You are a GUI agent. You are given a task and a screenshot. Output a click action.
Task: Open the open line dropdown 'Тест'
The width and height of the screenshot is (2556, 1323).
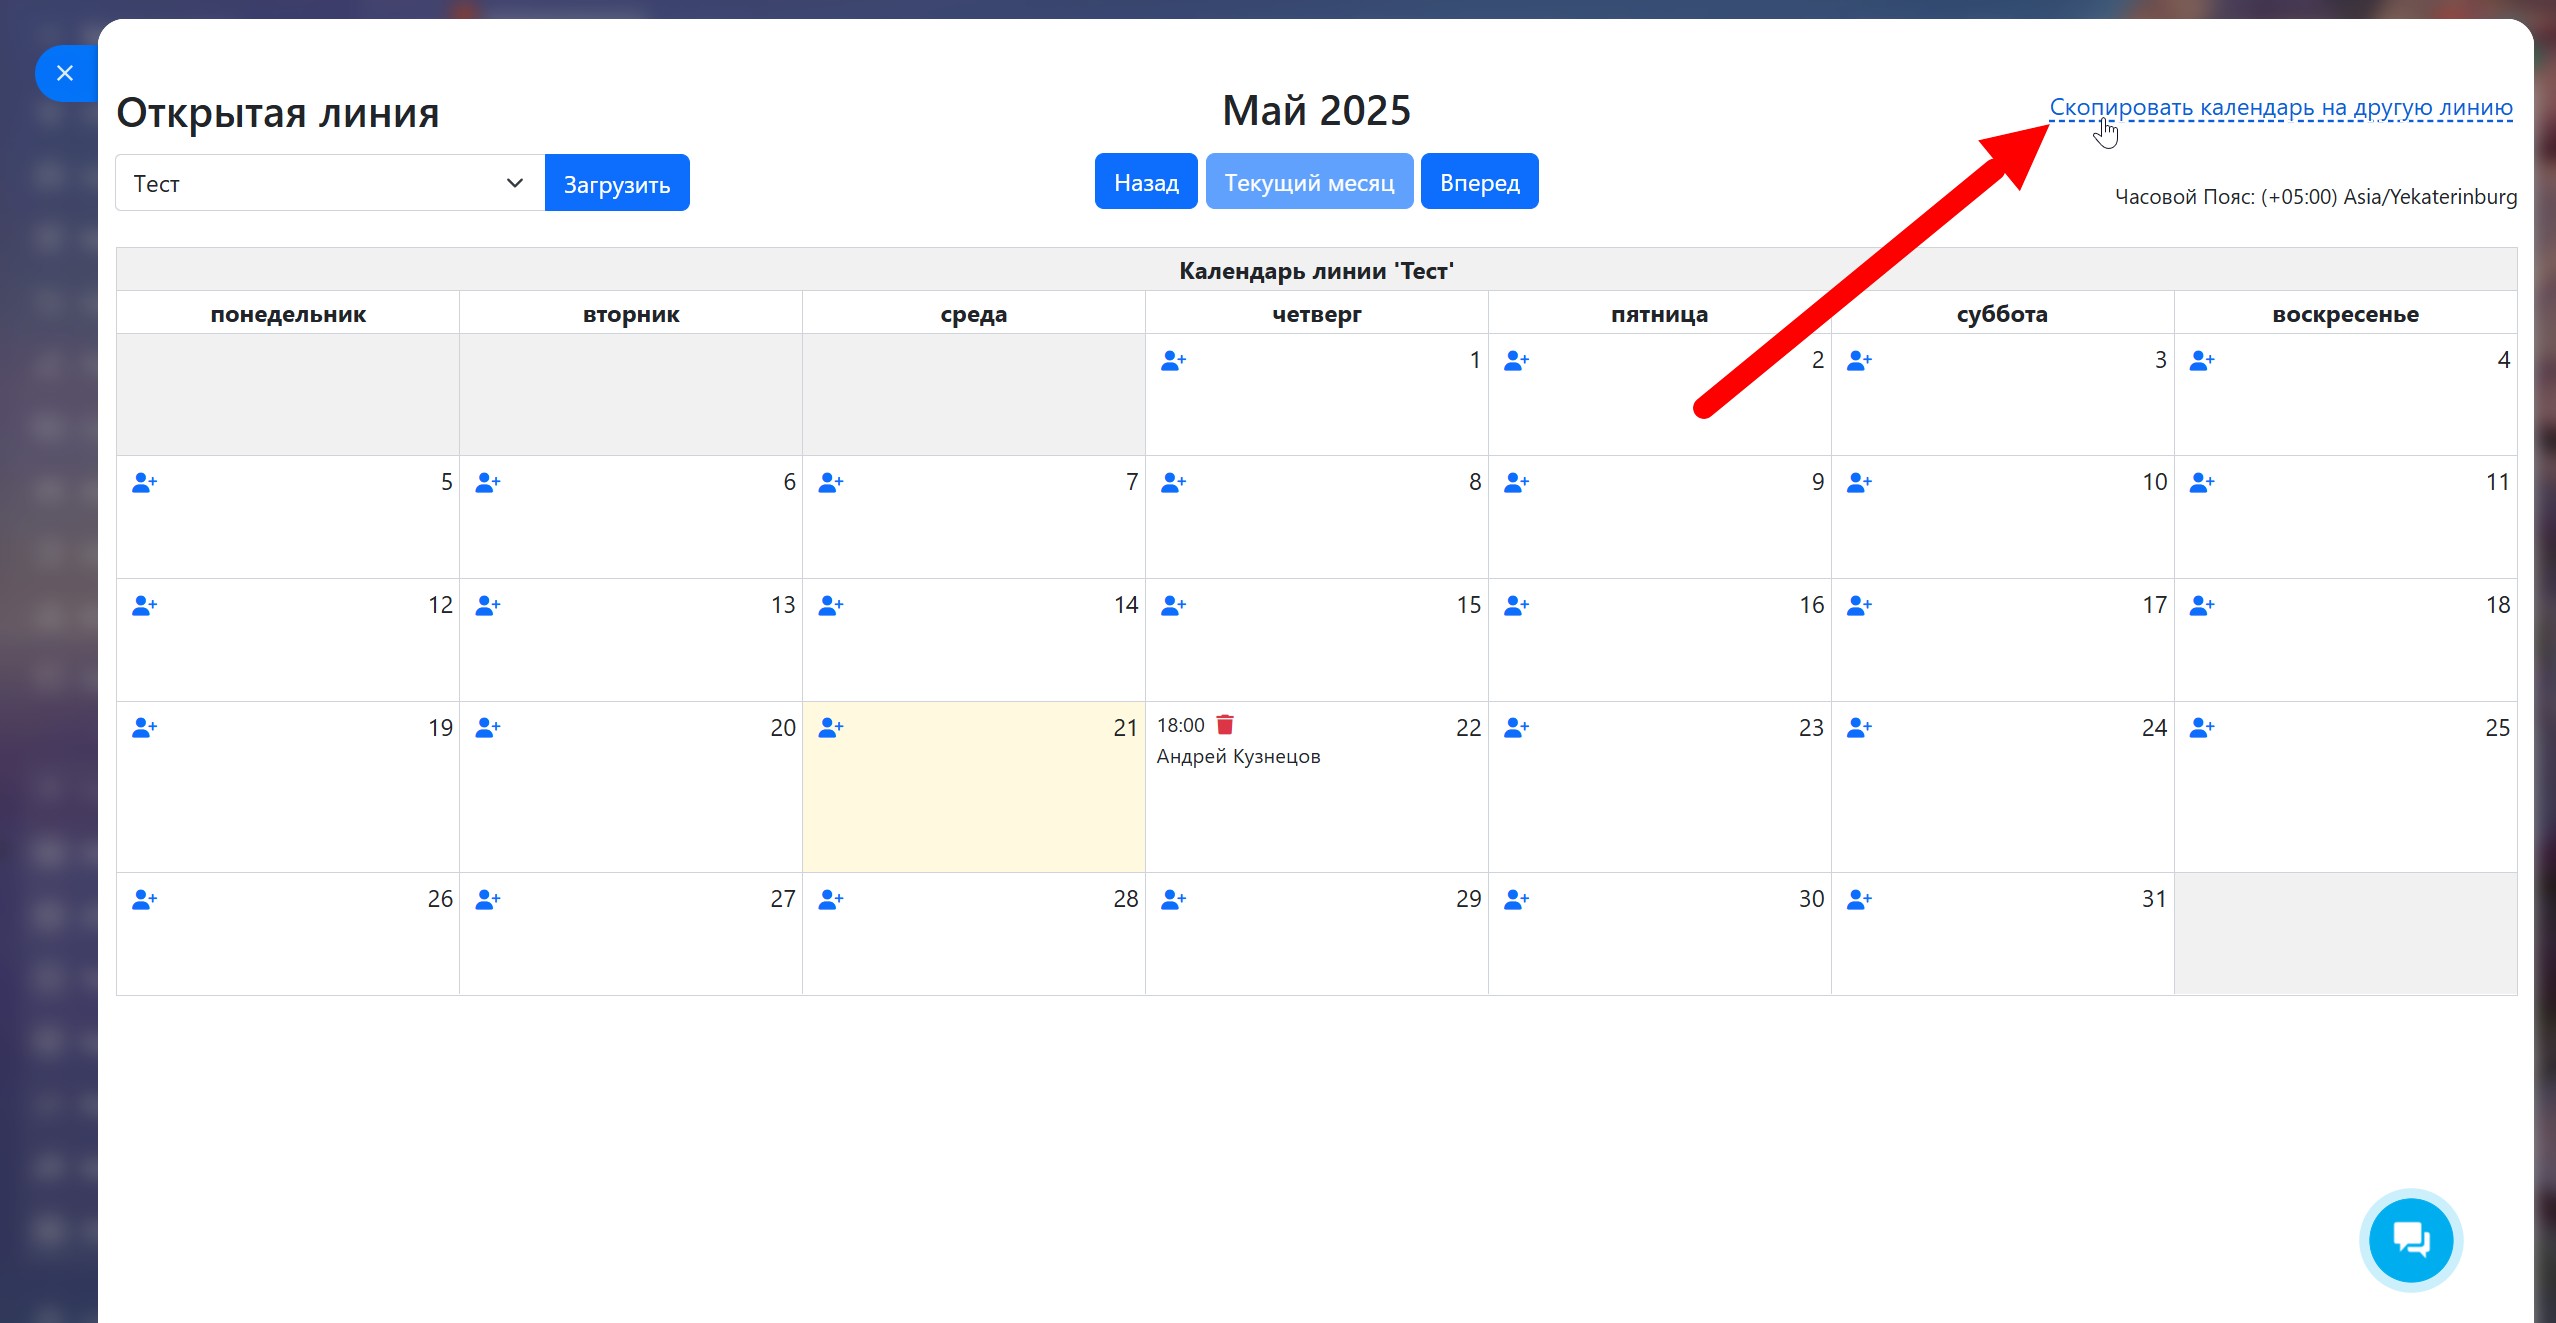click(x=329, y=183)
